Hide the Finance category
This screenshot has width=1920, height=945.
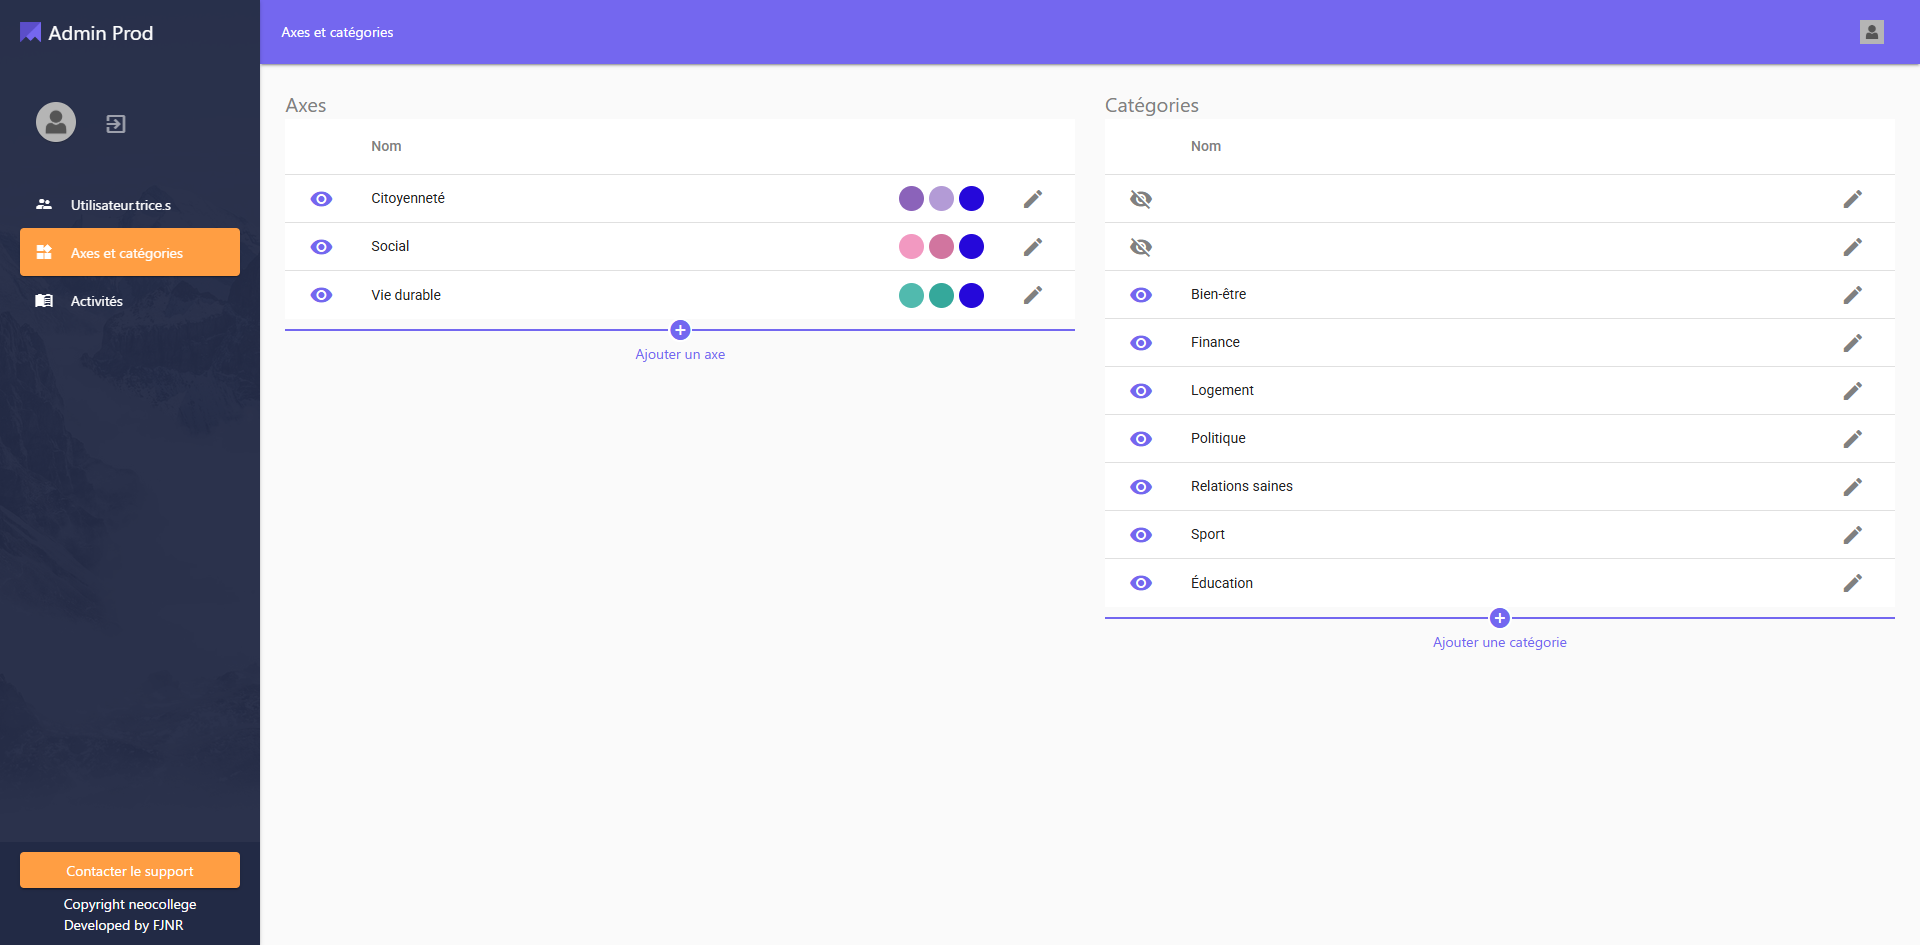point(1141,343)
